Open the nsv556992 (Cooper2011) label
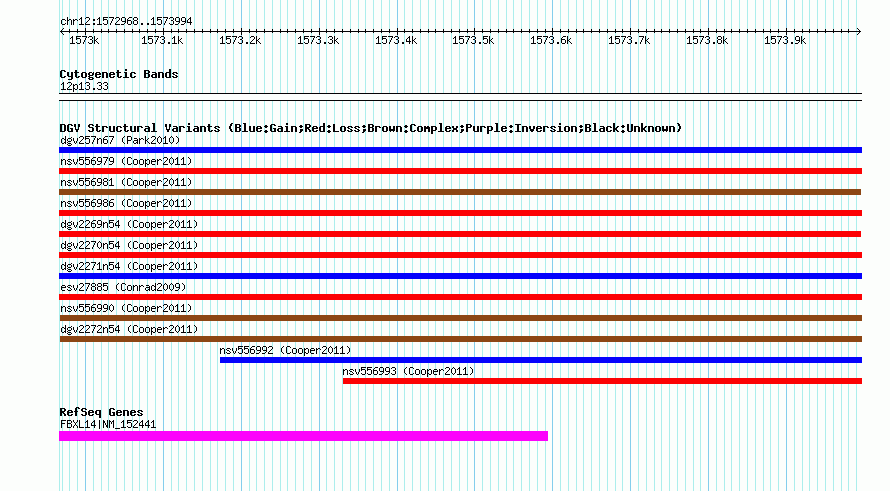 pyautogui.click(x=286, y=350)
